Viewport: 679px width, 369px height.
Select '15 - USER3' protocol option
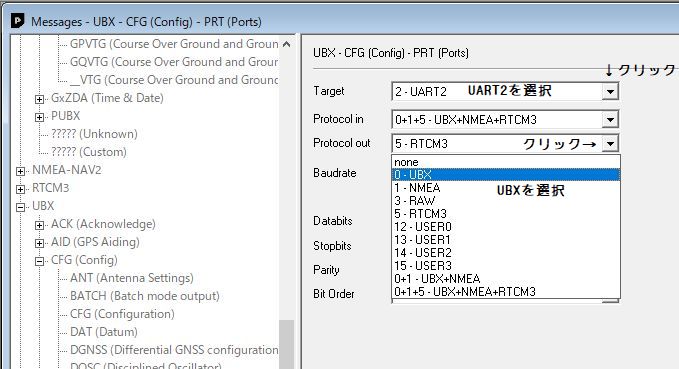click(x=506, y=265)
